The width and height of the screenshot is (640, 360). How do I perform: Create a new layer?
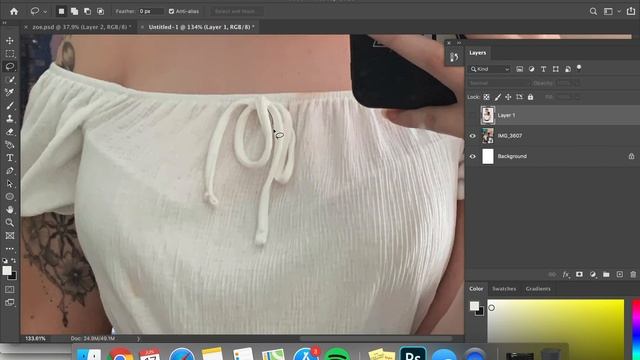620,275
